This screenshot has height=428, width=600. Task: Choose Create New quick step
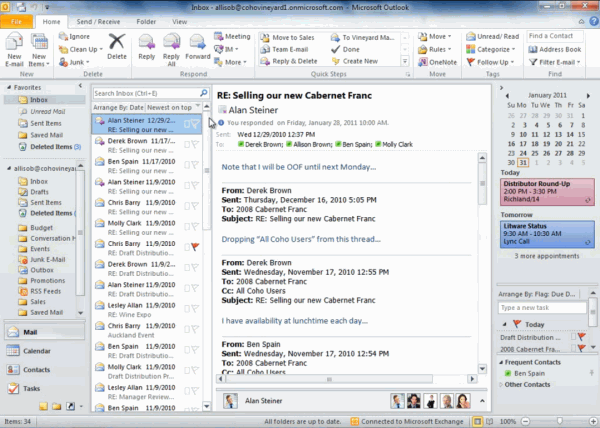(x=355, y=61)
